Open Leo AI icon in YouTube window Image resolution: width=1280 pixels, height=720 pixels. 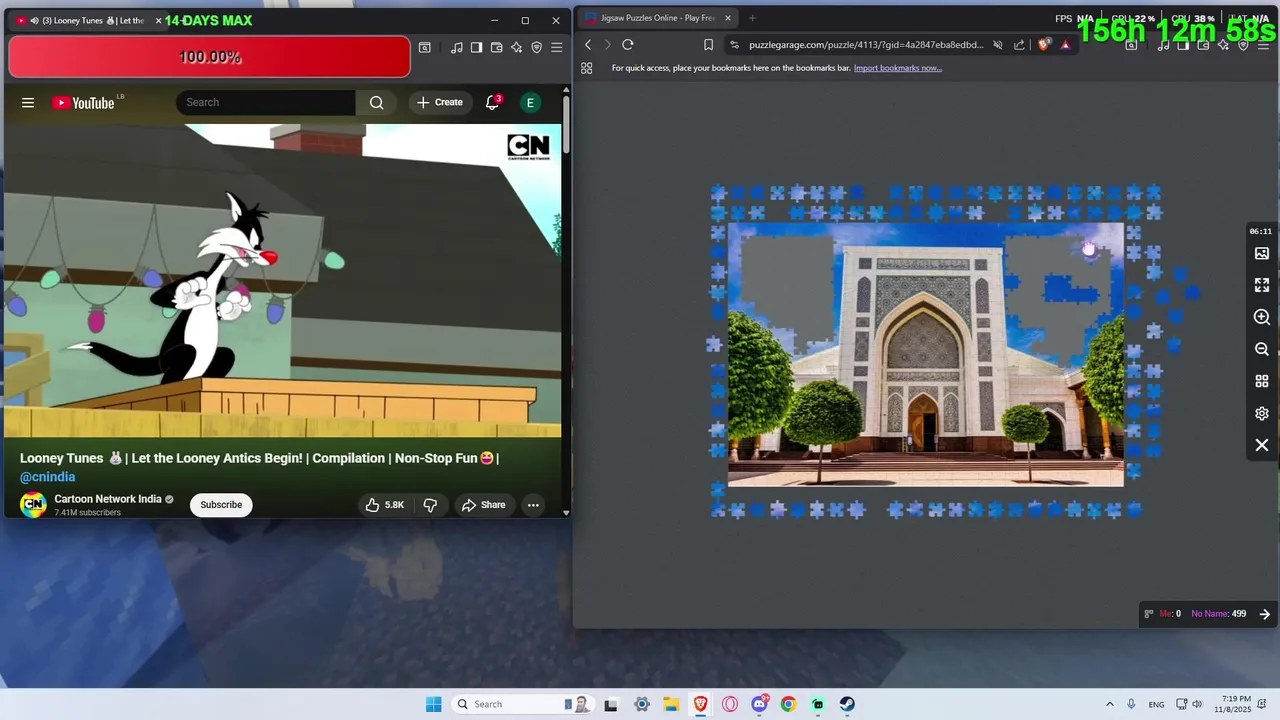517,47
